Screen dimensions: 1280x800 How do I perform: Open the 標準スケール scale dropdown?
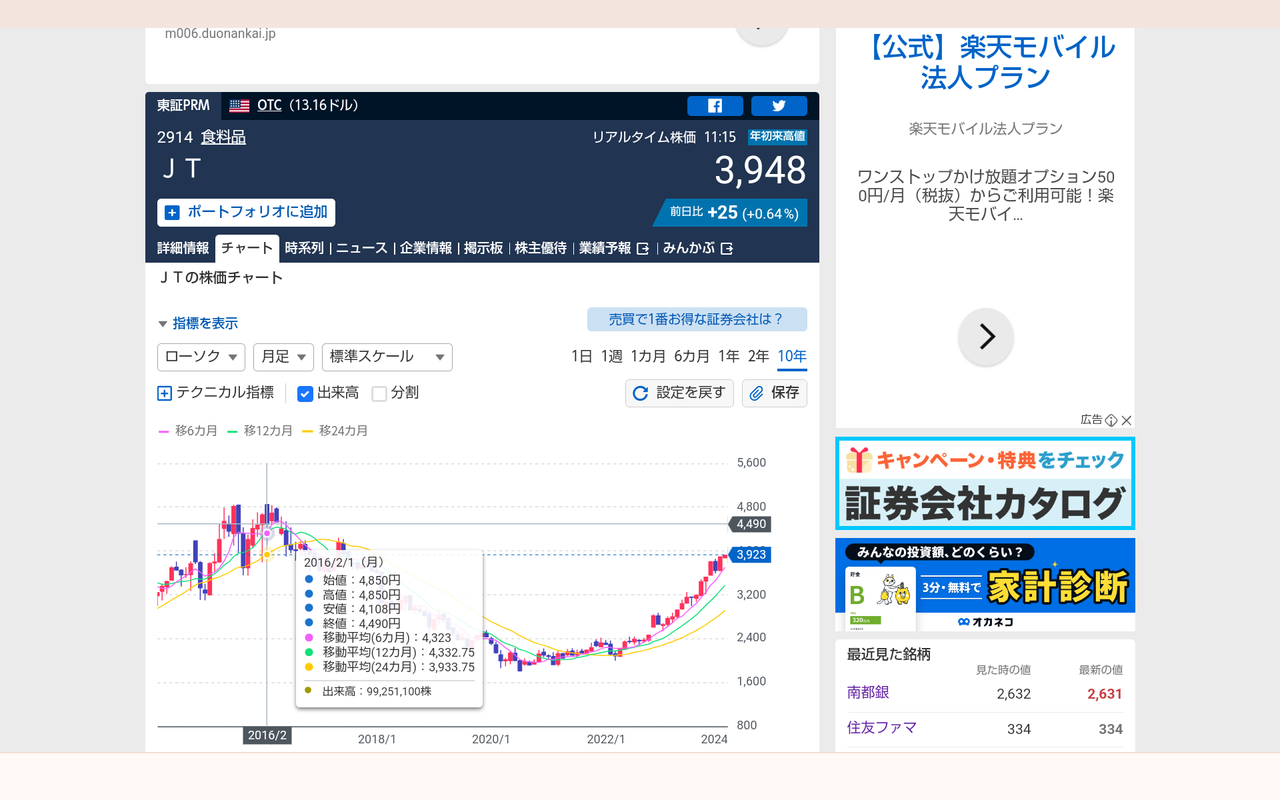click(387, 357)
